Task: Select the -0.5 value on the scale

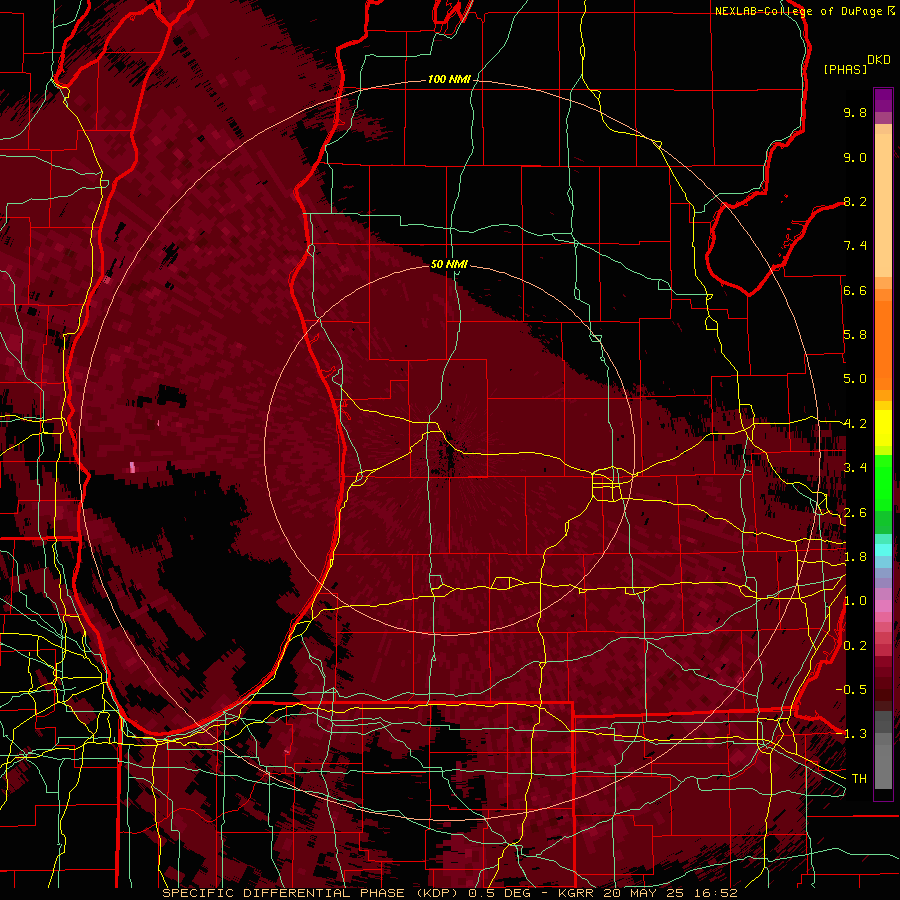Action: 851,689
